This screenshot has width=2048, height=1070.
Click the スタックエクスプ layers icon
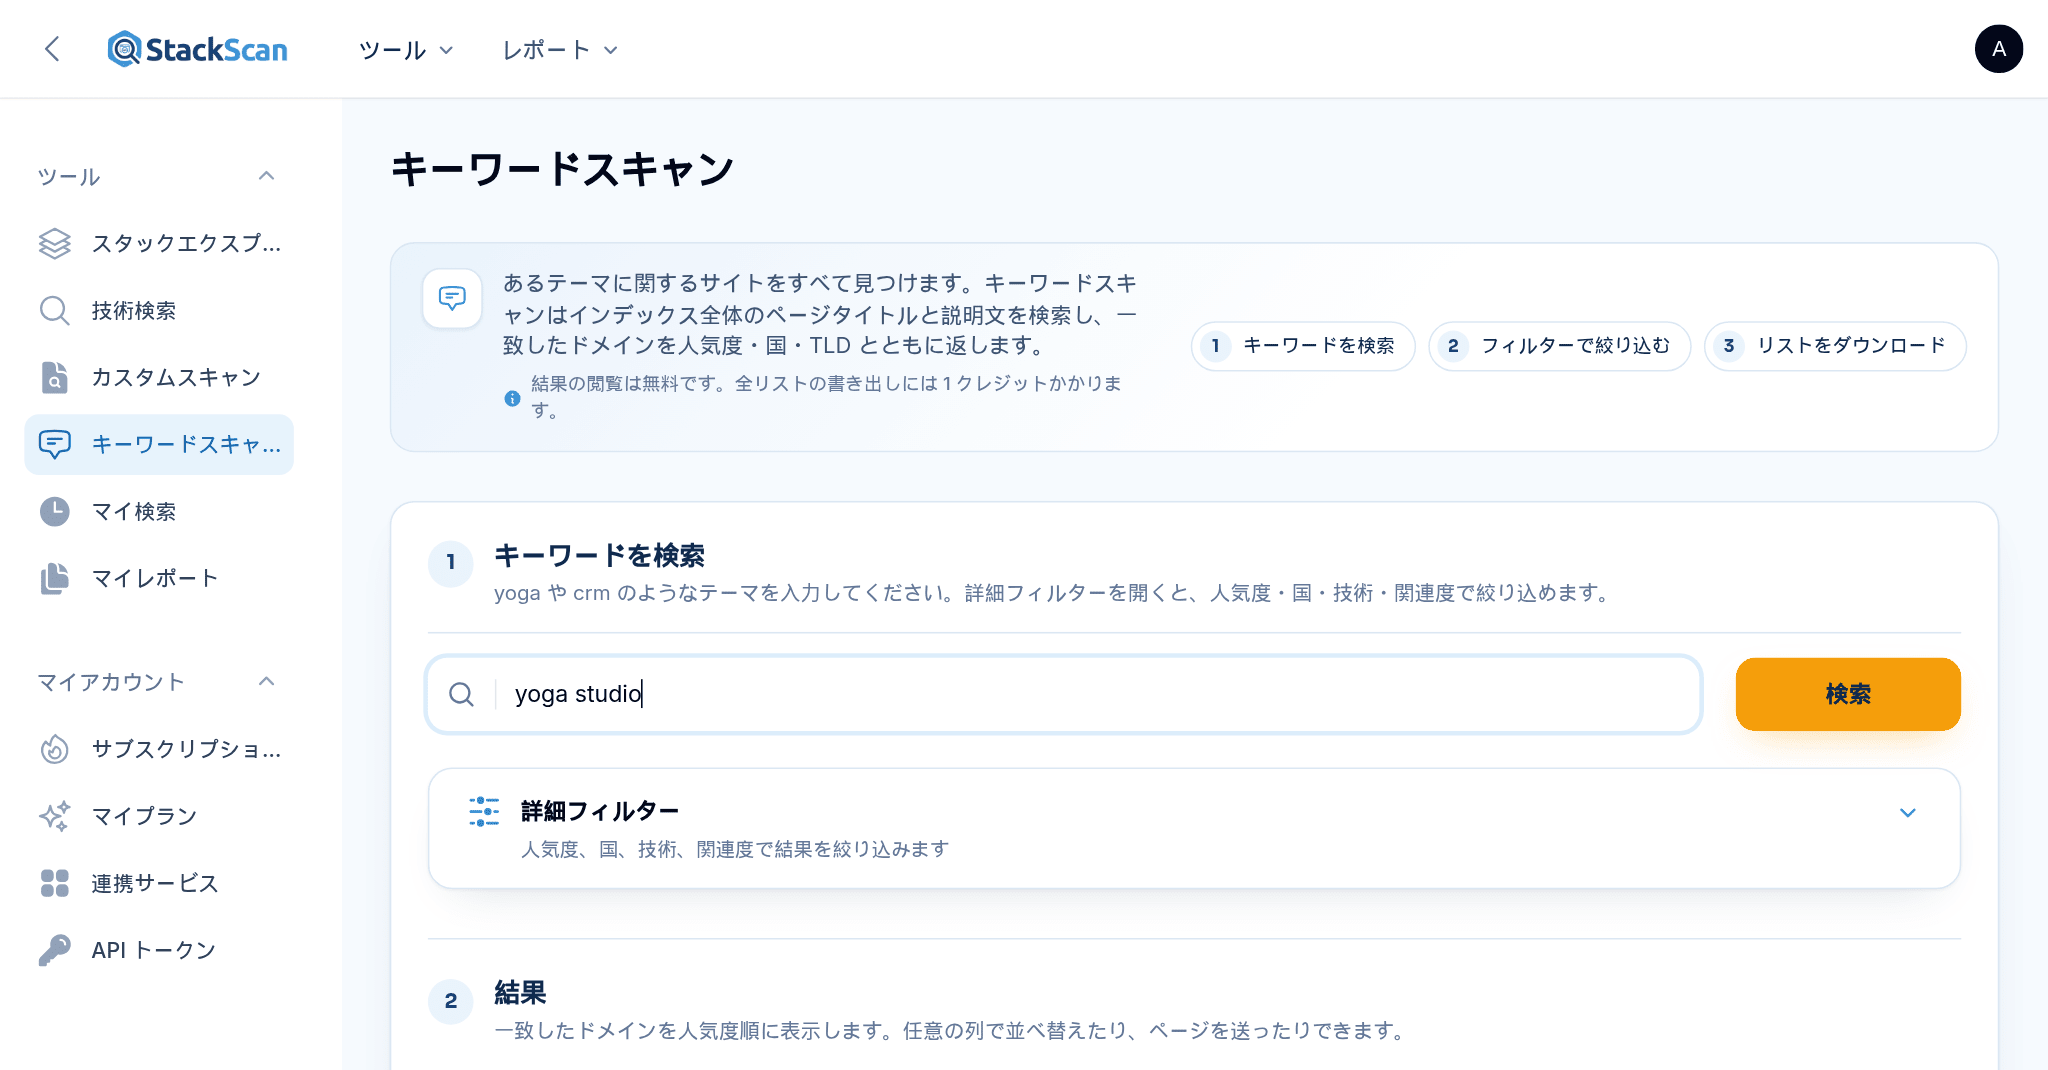point(55,244)
